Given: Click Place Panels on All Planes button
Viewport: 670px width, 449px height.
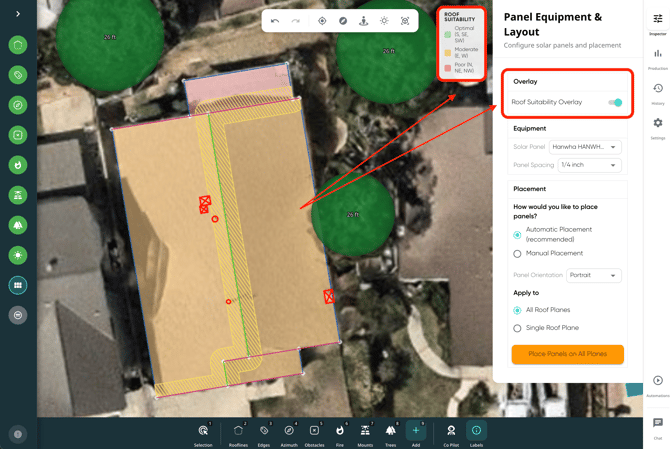Looking at the screenshot, I should pos(567,354).
